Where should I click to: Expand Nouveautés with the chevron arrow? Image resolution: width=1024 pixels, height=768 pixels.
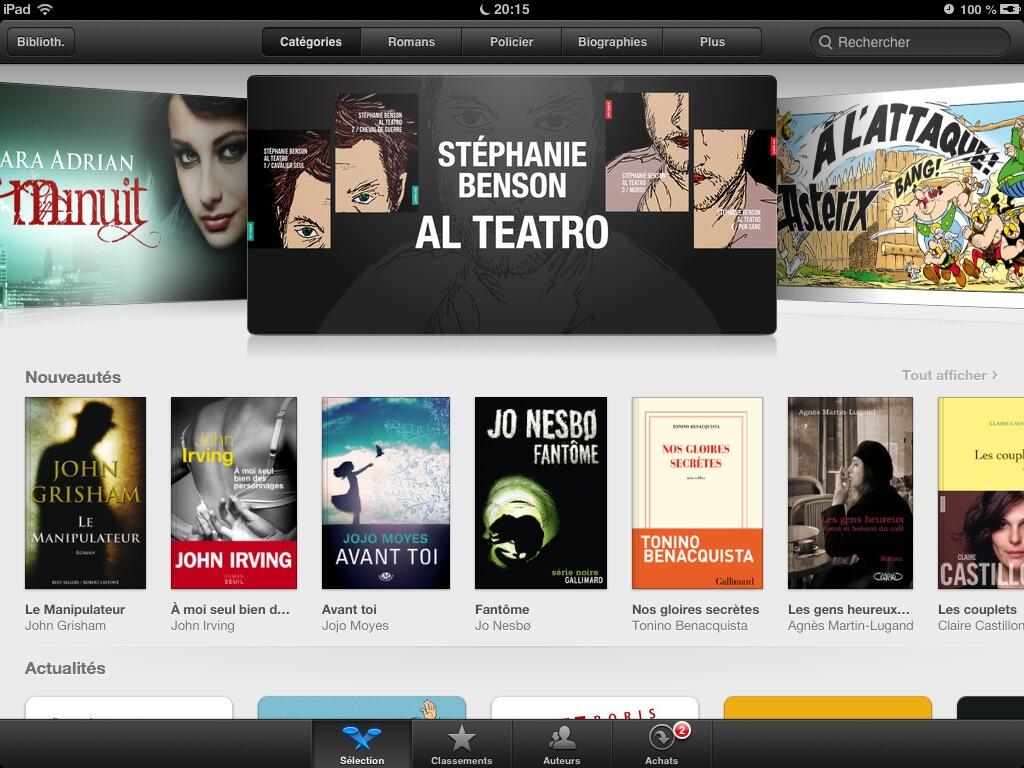(x=995, y=375)
